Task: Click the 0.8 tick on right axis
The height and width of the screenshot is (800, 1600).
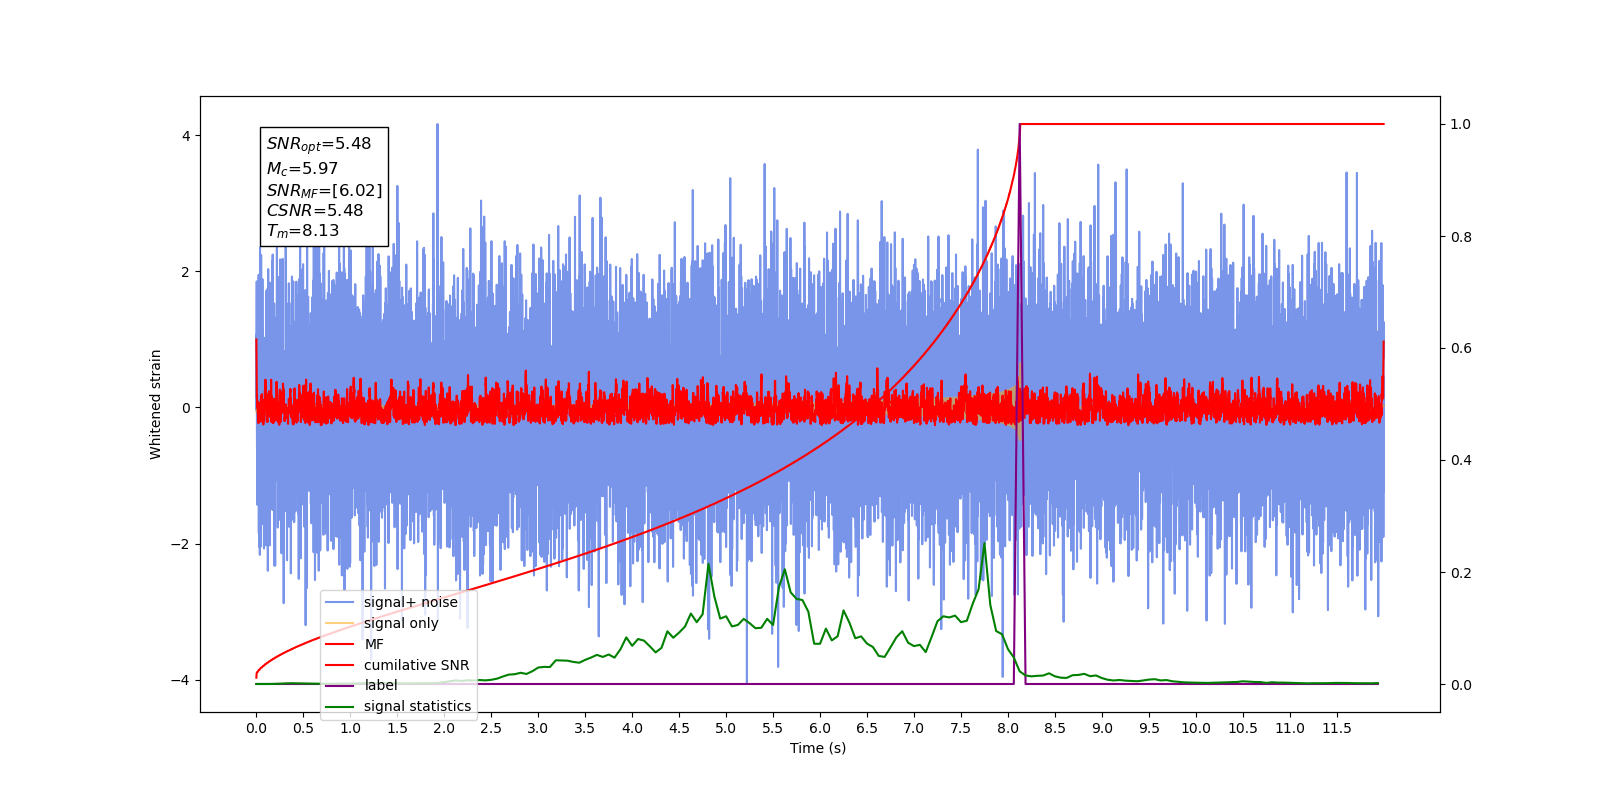Action: (1461, 237)
